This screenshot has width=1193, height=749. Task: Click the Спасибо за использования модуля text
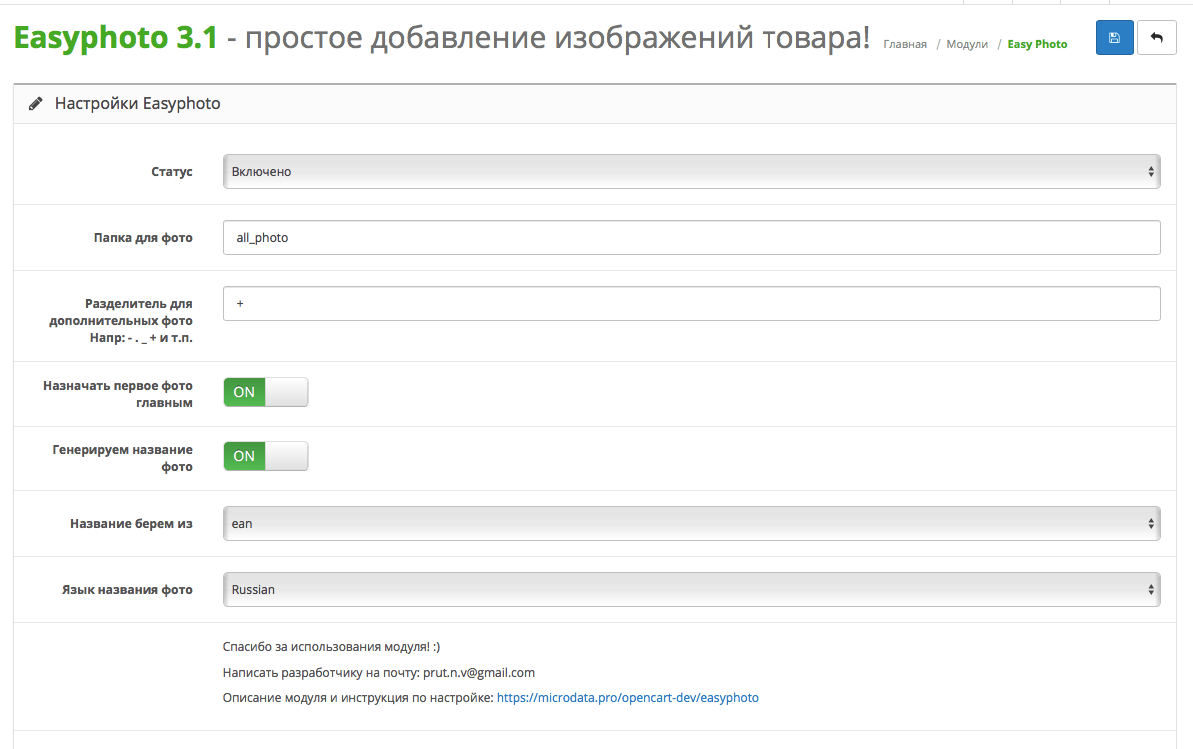[331, 647]
